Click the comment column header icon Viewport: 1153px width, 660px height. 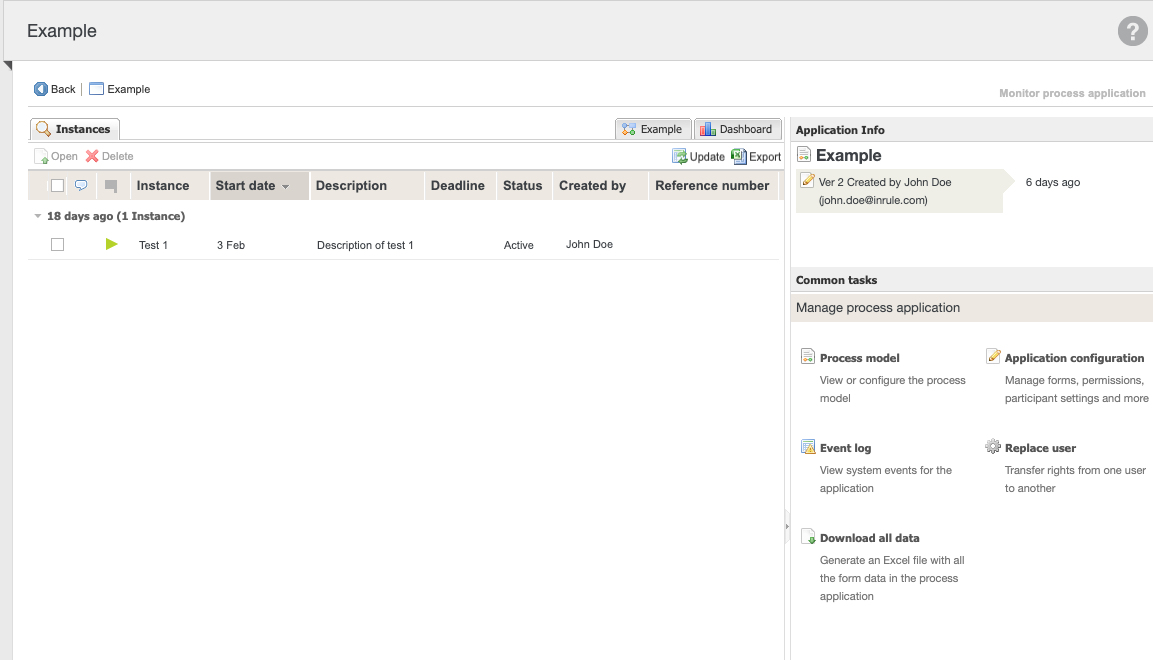[81, 185]
